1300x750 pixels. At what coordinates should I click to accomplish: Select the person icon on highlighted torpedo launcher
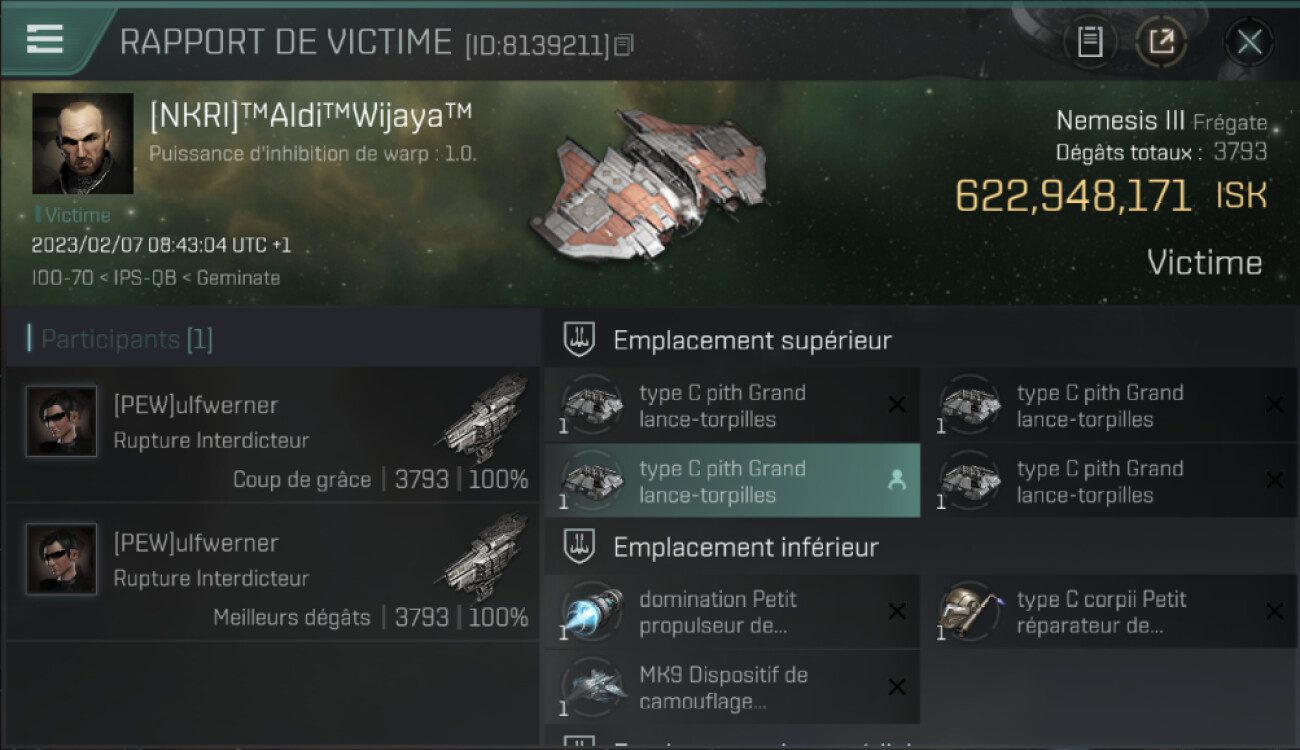tap(897, 481)
